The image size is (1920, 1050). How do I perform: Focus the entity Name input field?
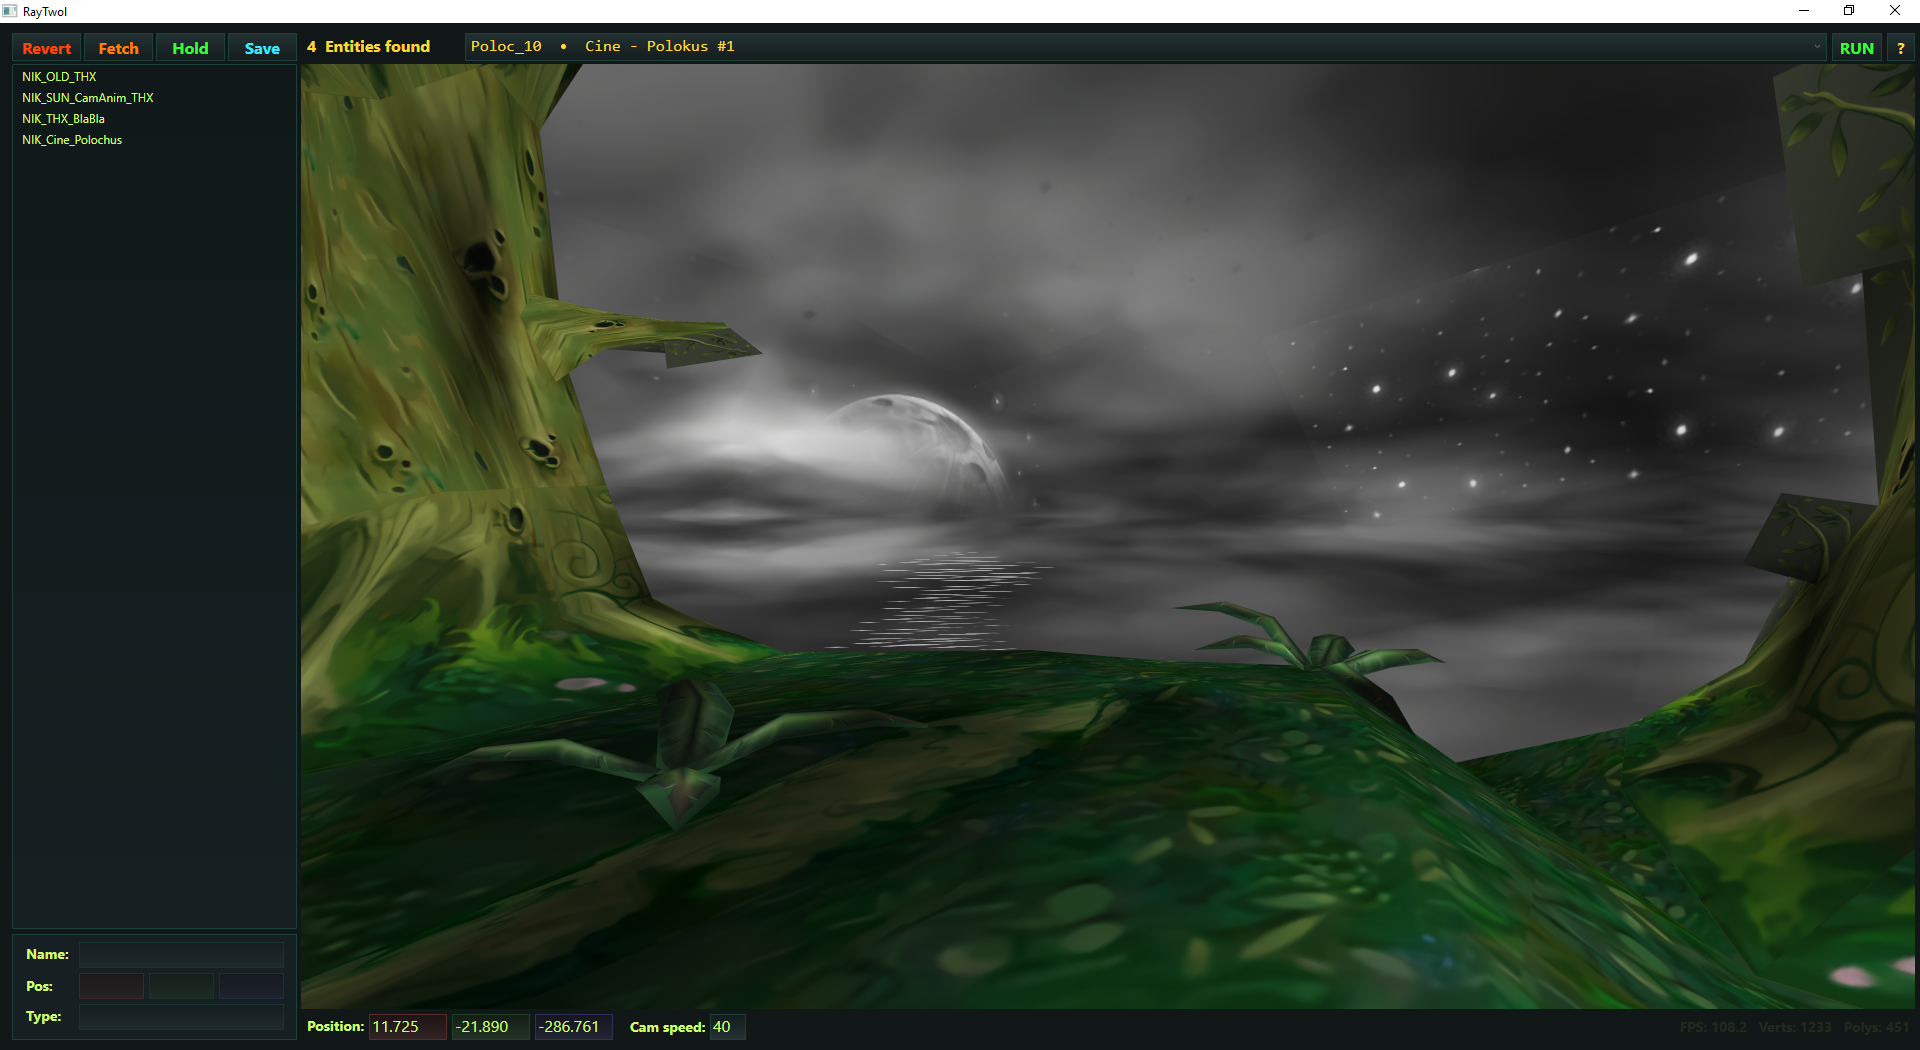point(181,955)
